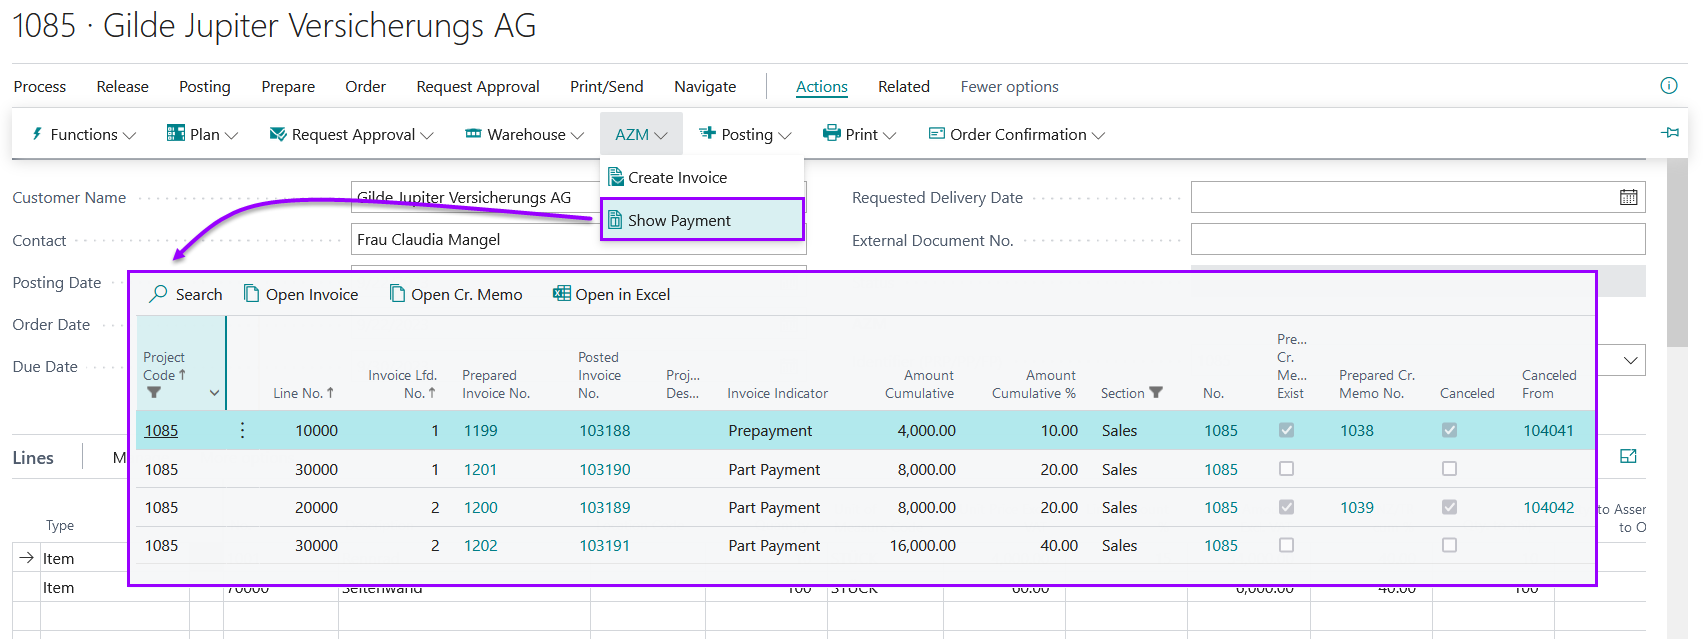This screenshot has width=1703, height=639.
Task: Open posted invoice link 103190
Action: pos(605,469)
